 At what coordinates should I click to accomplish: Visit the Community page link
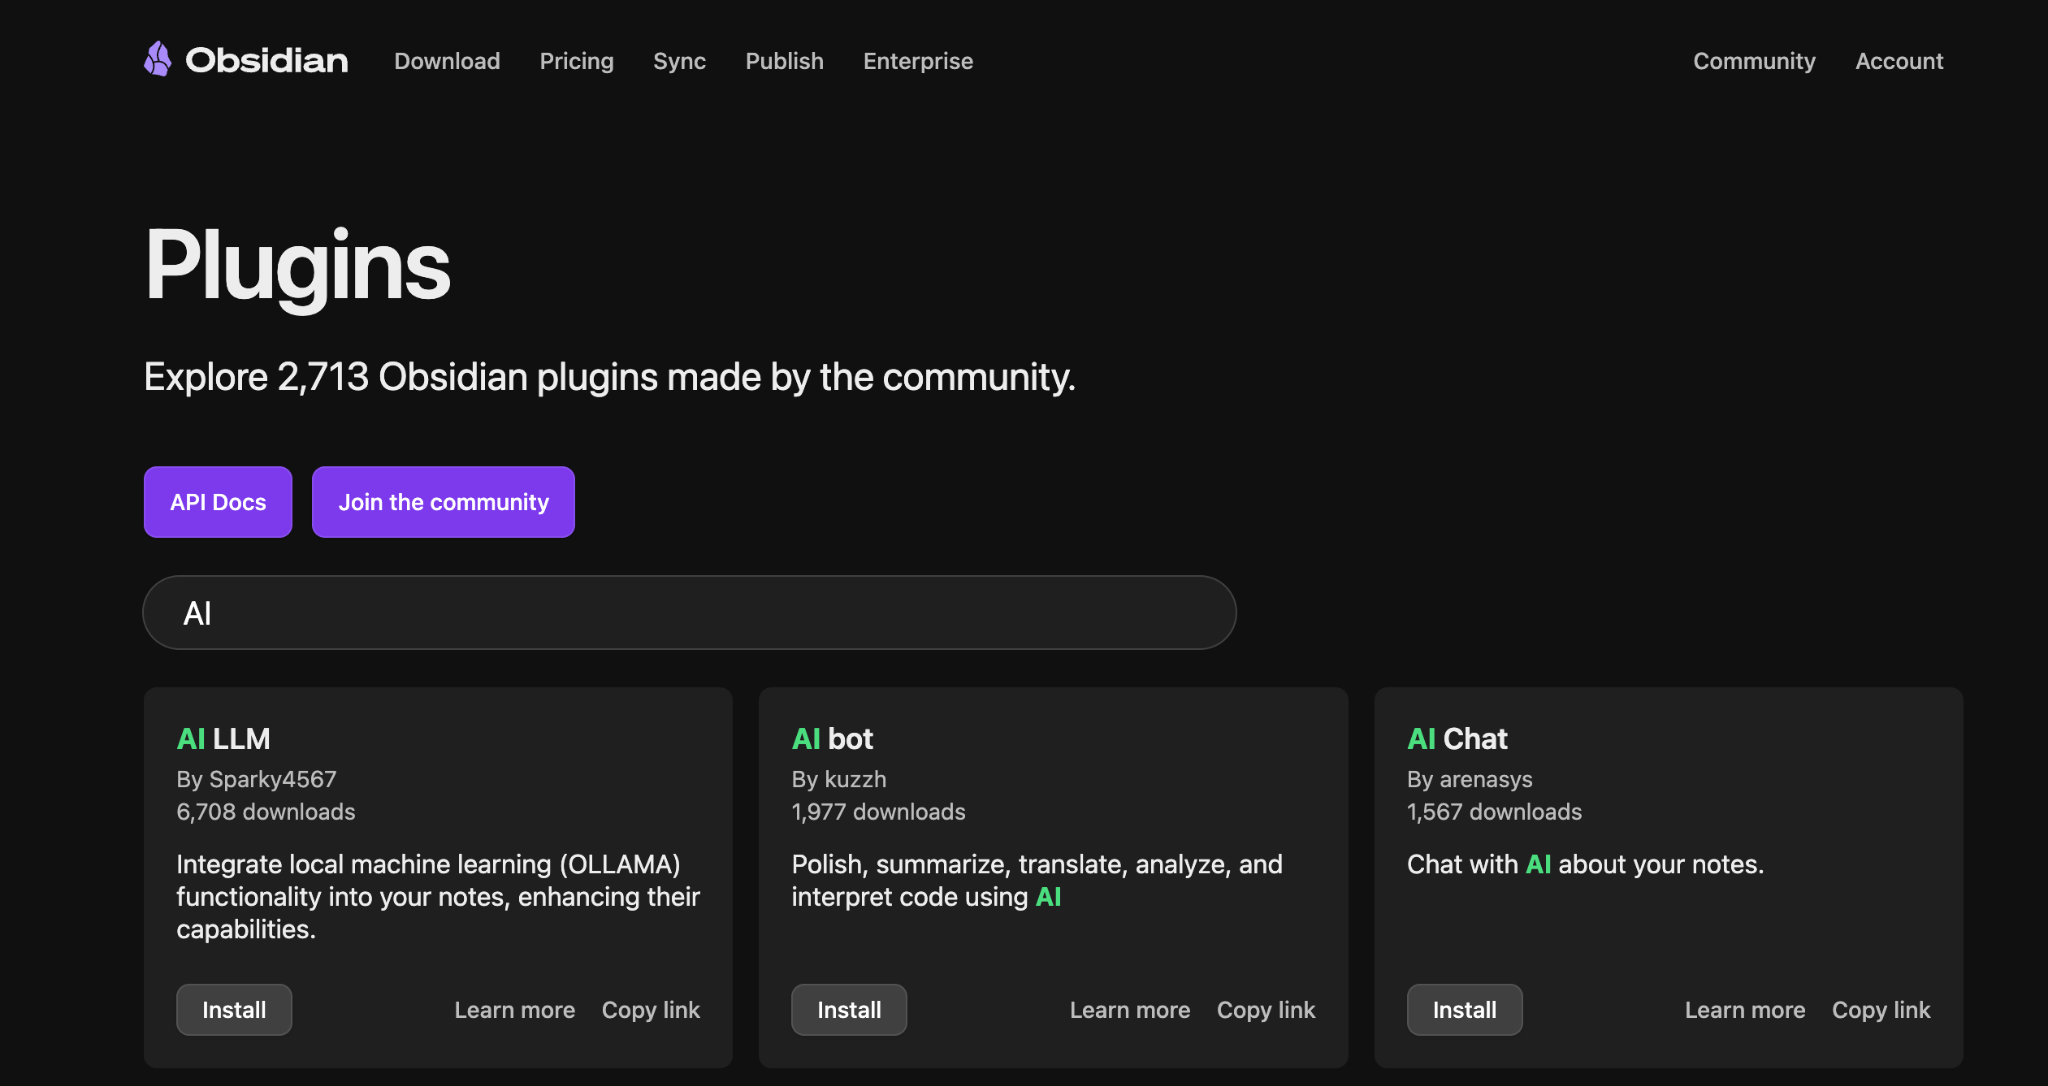(1754, 61)
